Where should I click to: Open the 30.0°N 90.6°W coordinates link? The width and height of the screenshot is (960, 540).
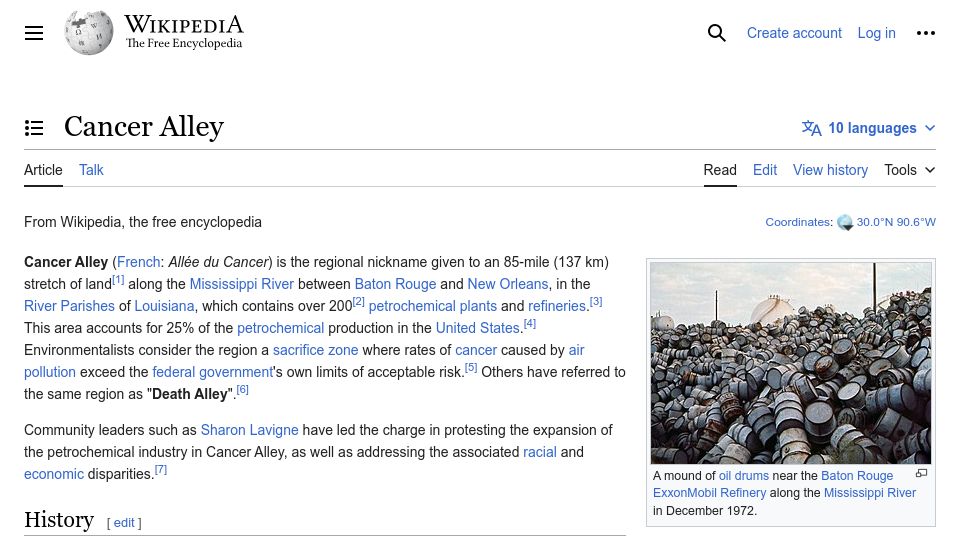(896, 222)
